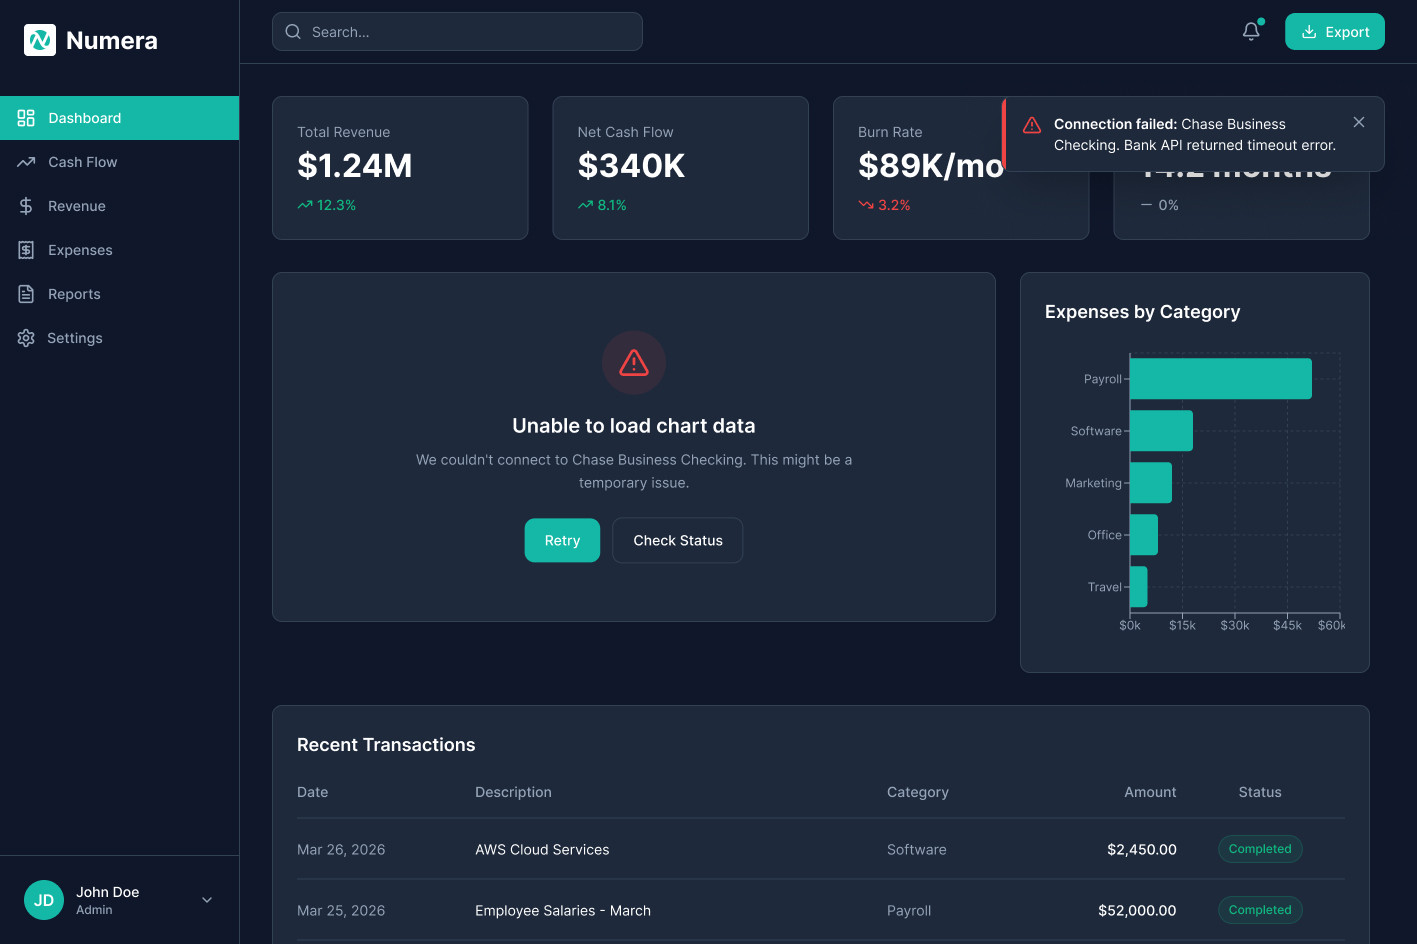1417x944 pixels.
Task: Click the Employee Salaries - March description
Action: click(x=563, y=911)
